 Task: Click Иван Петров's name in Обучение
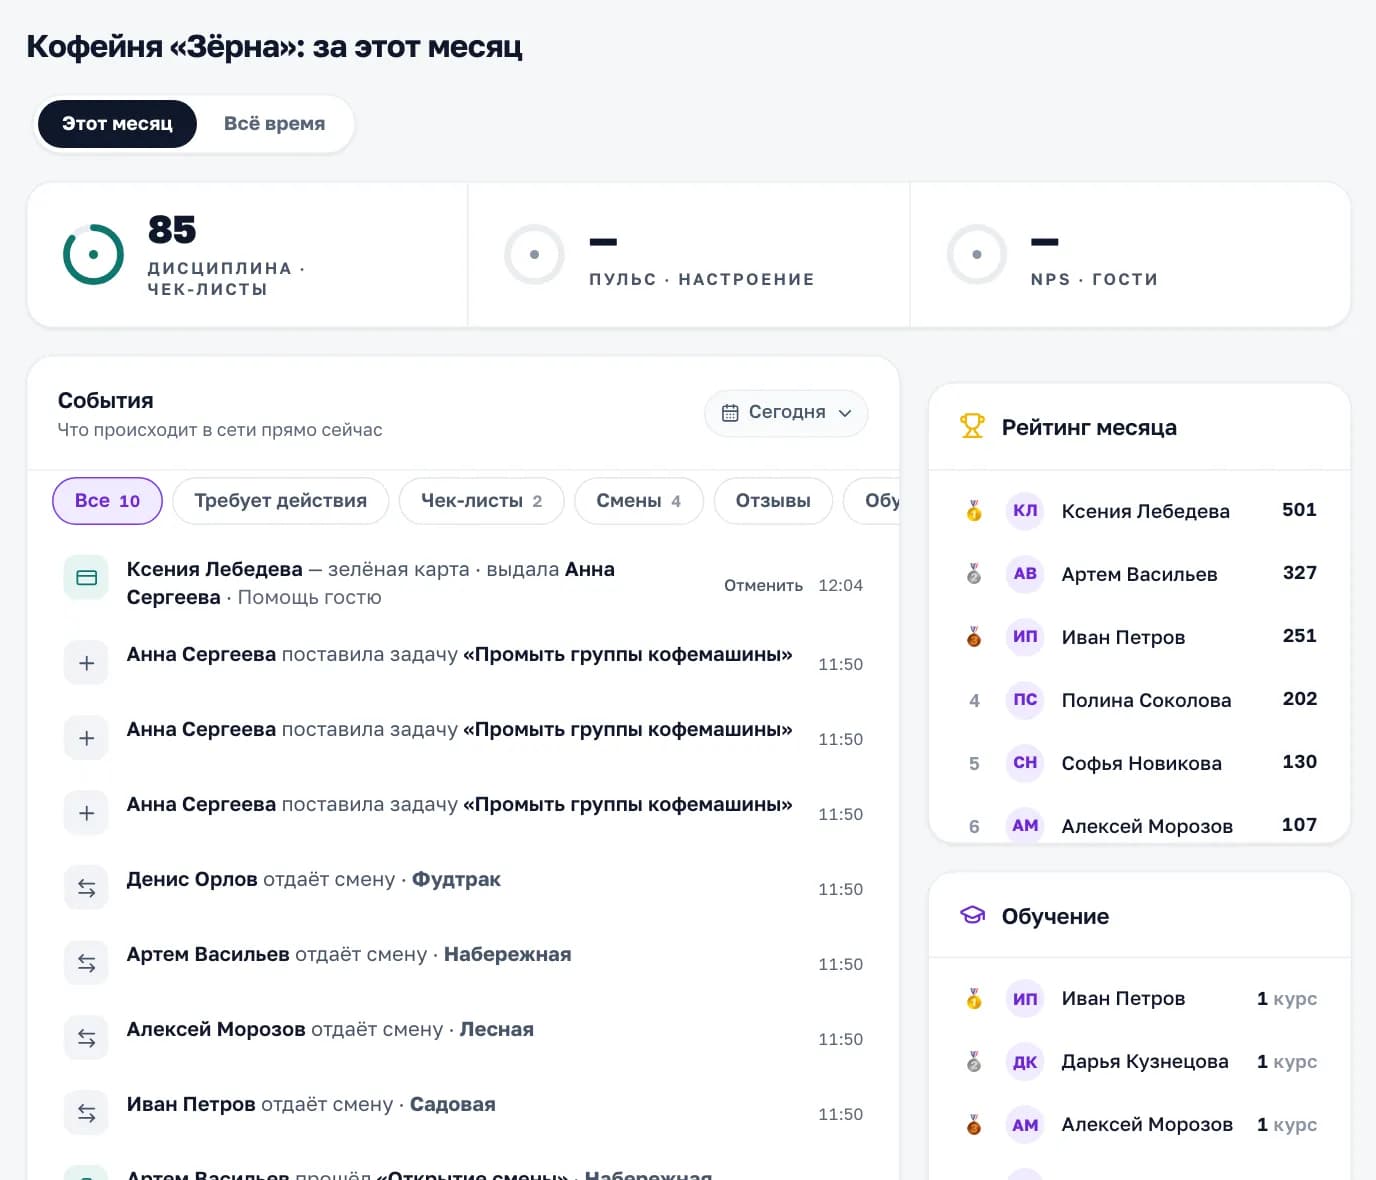(x=1123, y=999)
